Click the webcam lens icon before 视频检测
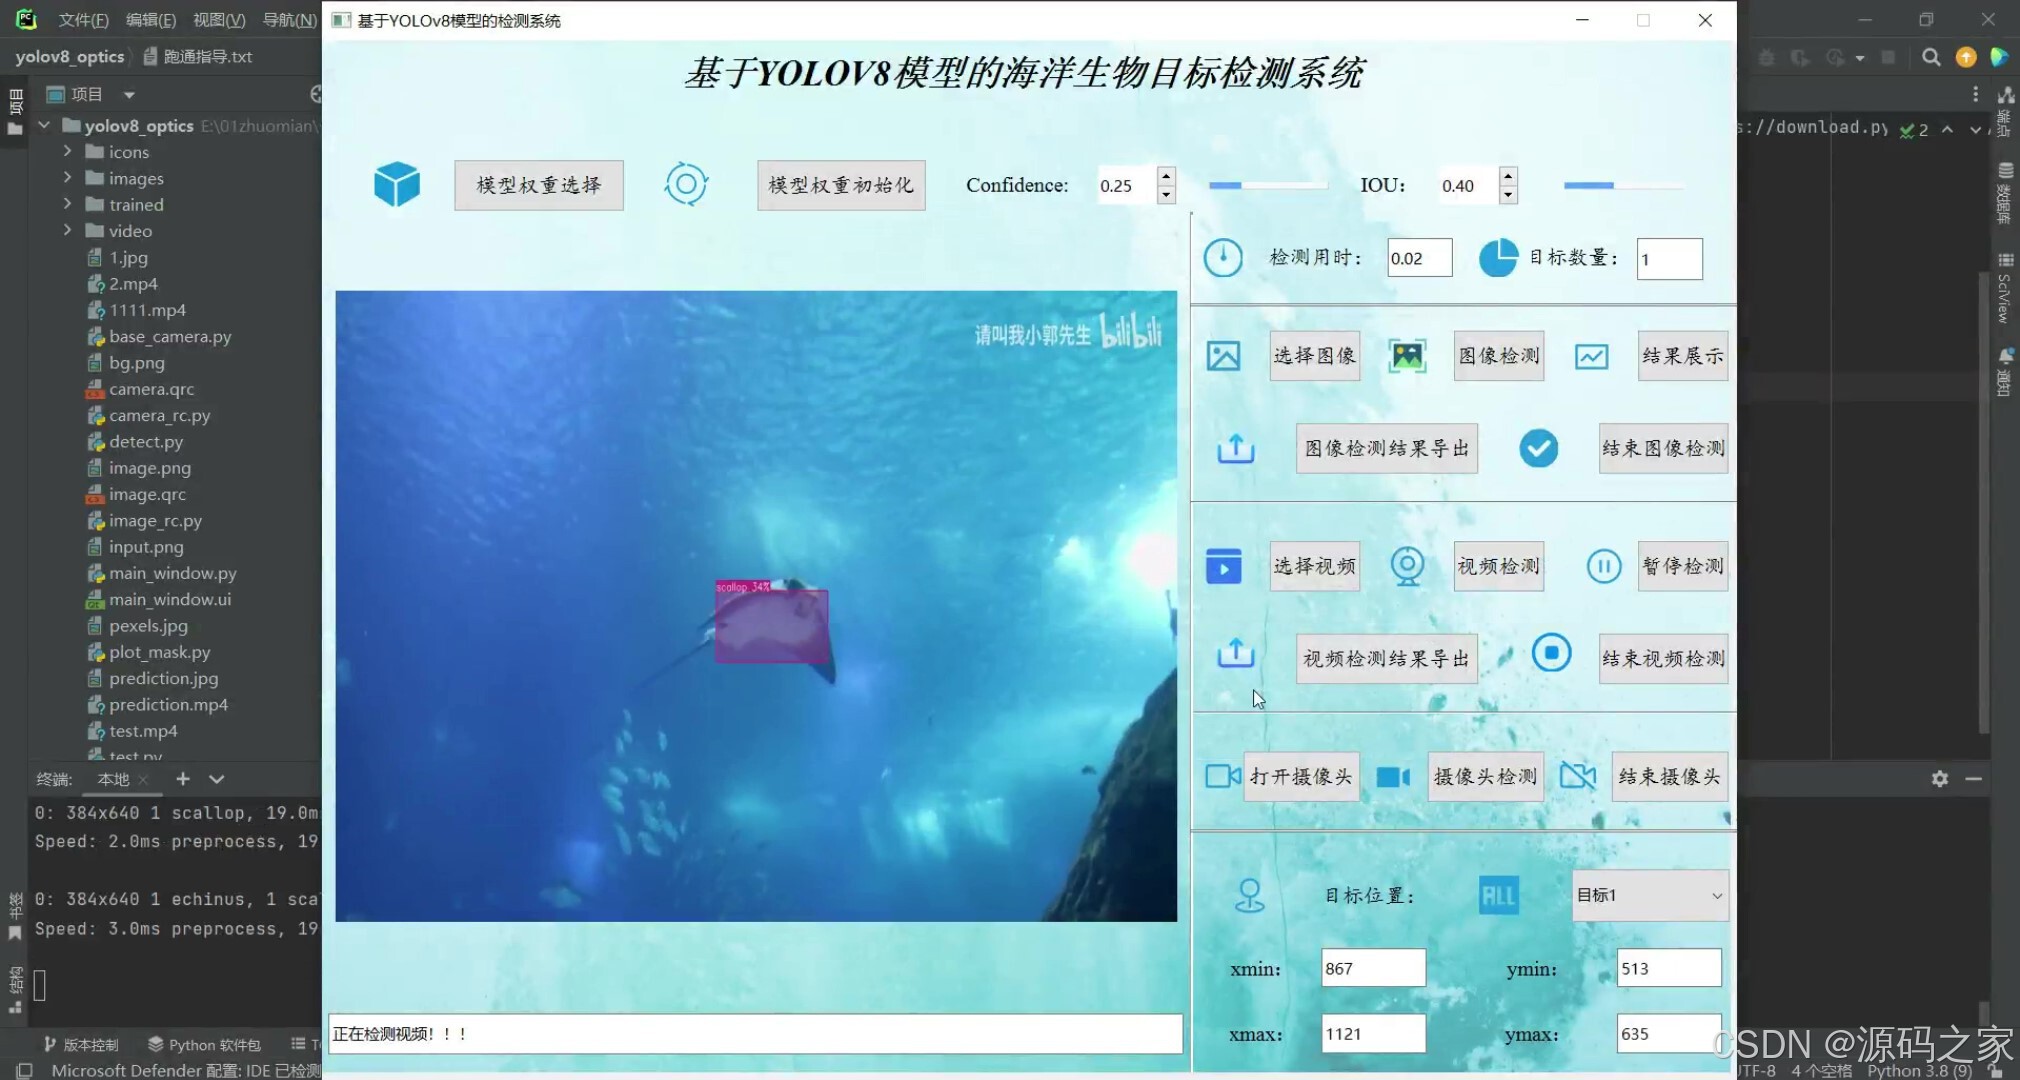 (1408, 565)
